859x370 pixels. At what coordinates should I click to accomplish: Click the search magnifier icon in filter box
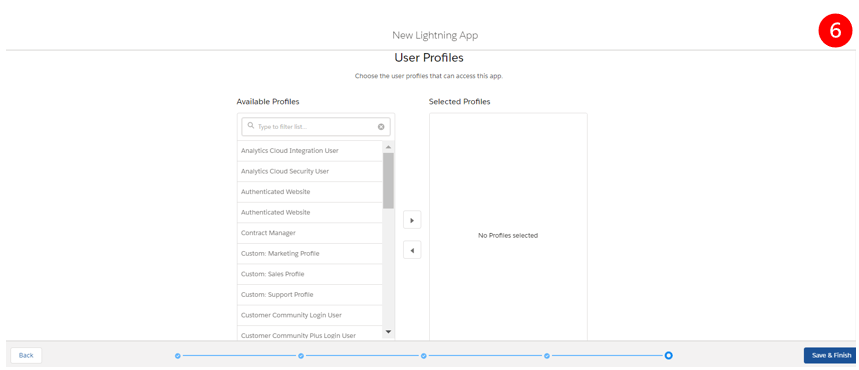251,126
